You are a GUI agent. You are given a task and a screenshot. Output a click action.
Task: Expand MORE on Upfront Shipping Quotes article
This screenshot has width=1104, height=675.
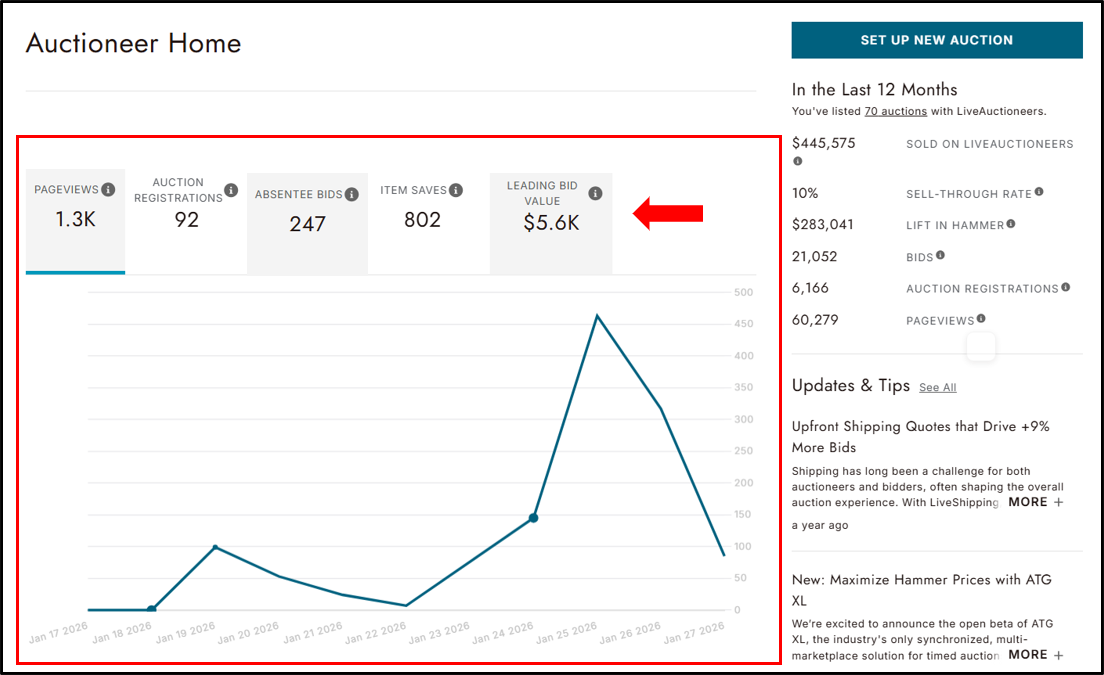click(x=1035, y=502)
